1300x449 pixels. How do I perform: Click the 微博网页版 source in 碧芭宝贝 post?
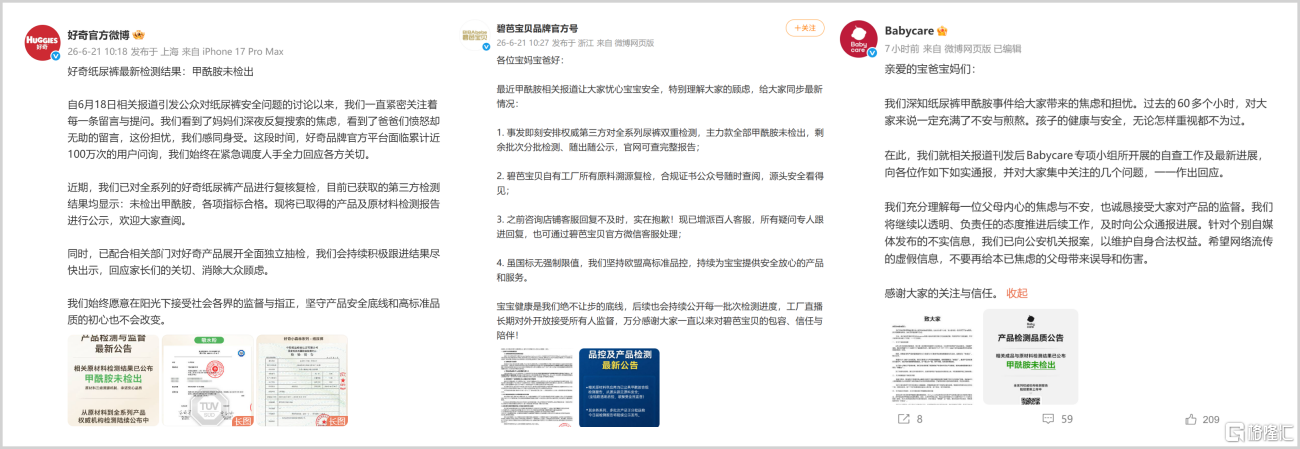634,43
